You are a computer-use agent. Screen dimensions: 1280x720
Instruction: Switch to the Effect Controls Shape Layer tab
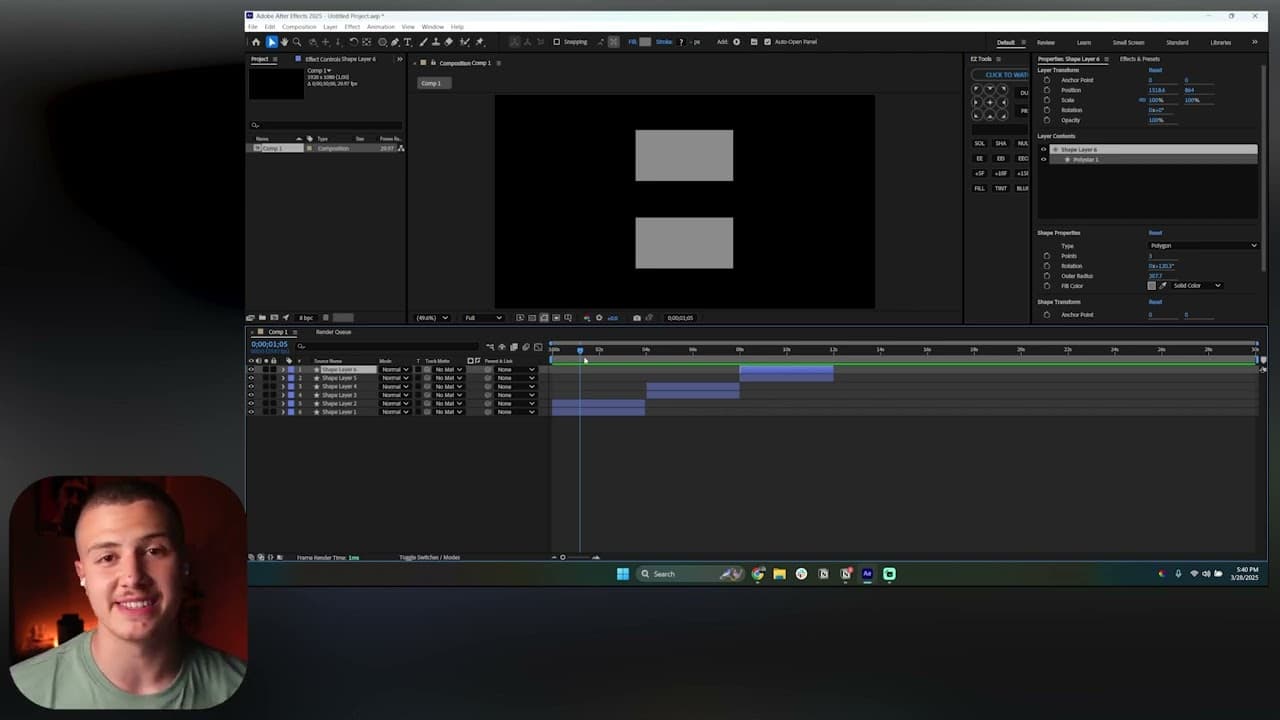tap(340, 59)
